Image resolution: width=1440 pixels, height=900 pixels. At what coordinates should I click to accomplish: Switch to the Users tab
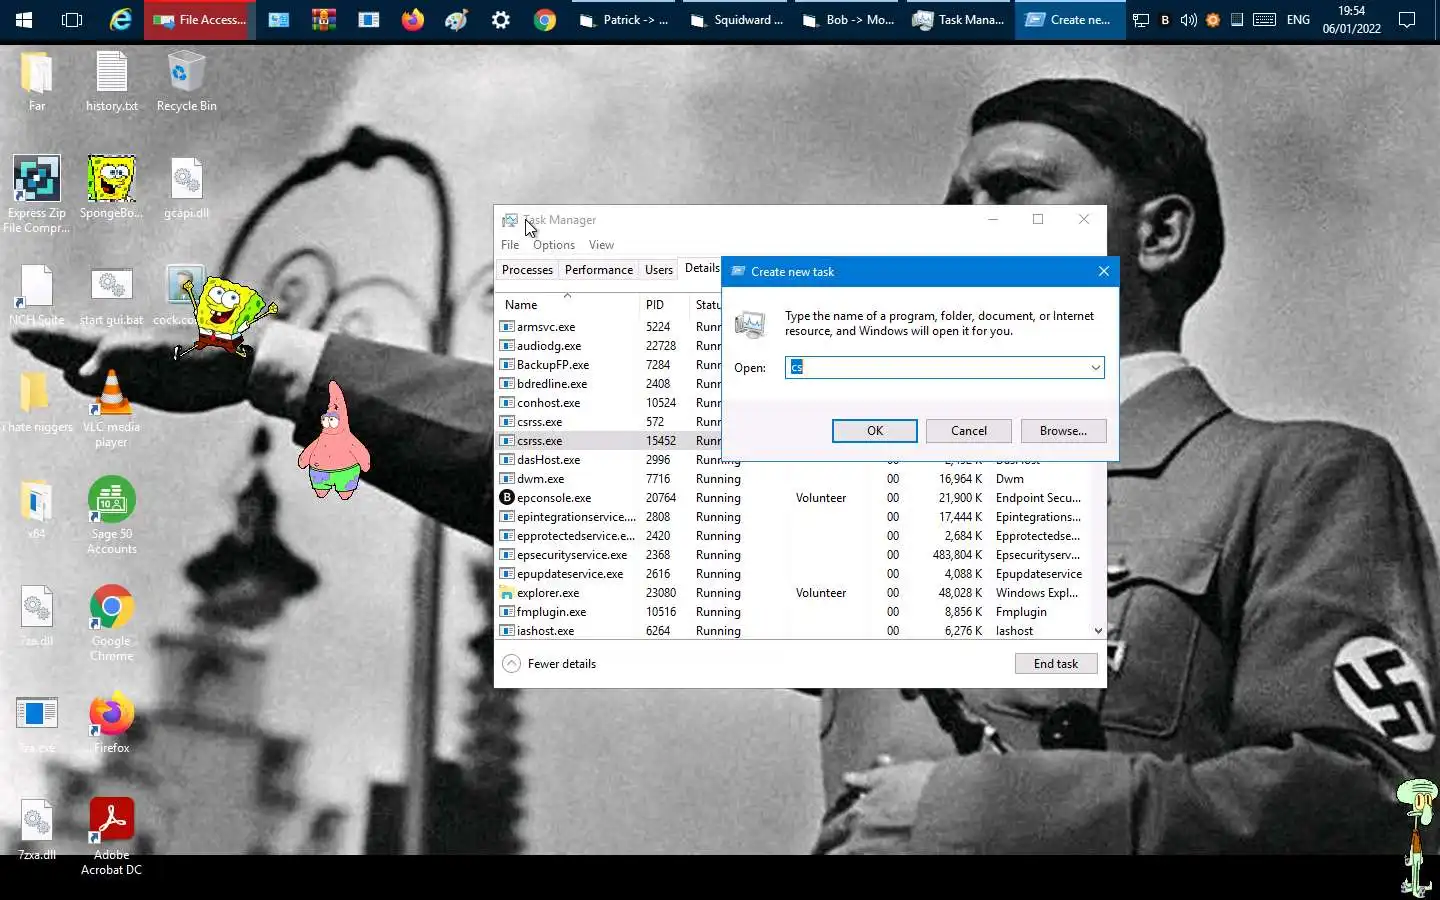[x=658, y=270]
